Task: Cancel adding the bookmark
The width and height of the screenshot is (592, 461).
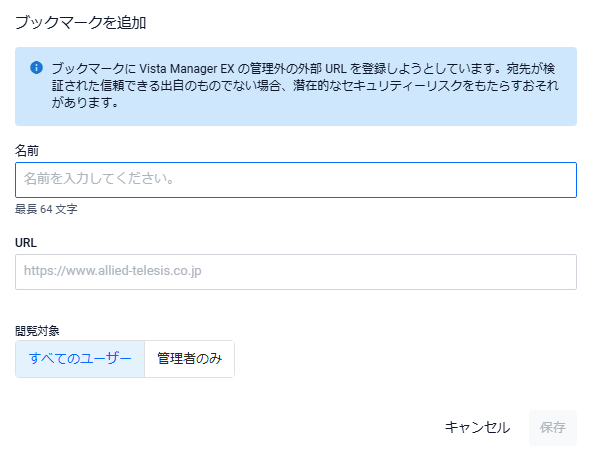Action: [x=477, y=427]
